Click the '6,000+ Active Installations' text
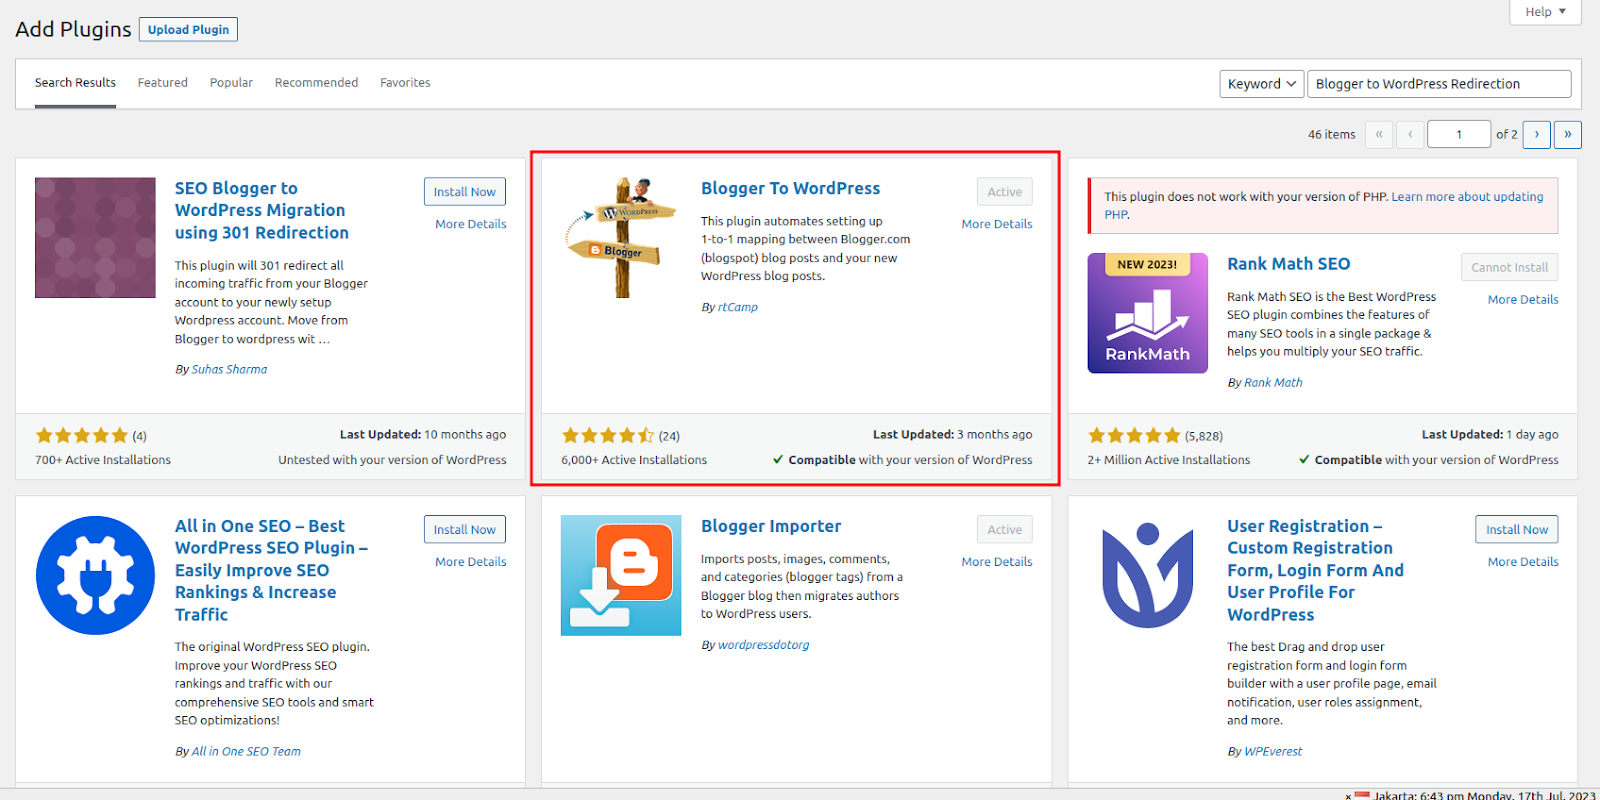Image resolution: width=1600 pixels, height=800 pixels. tap(634, 460)
